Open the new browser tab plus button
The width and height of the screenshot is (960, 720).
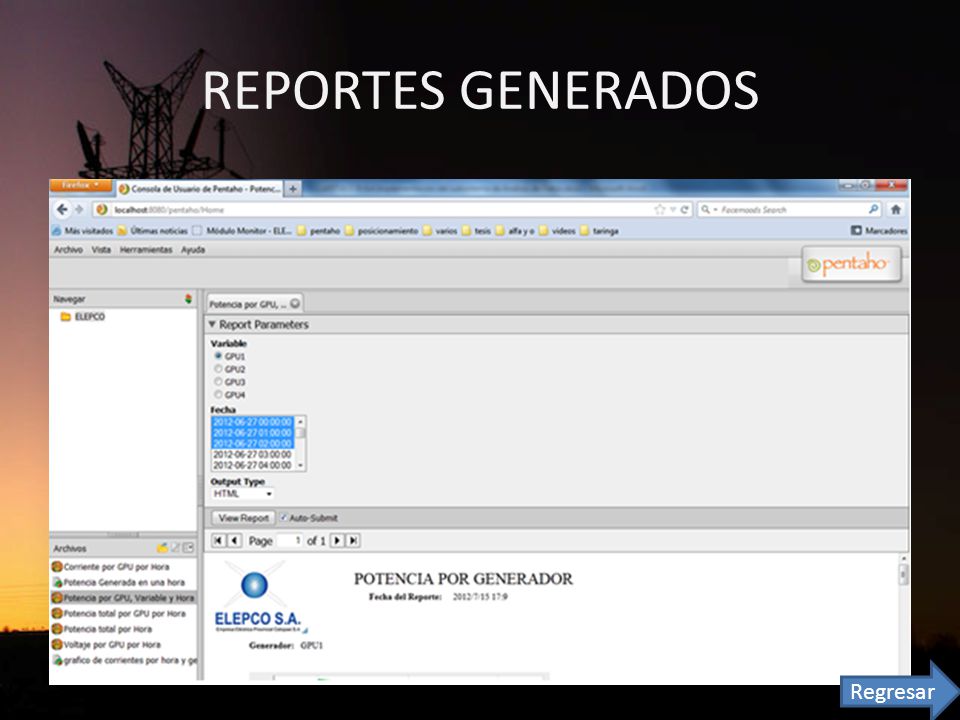293,189
